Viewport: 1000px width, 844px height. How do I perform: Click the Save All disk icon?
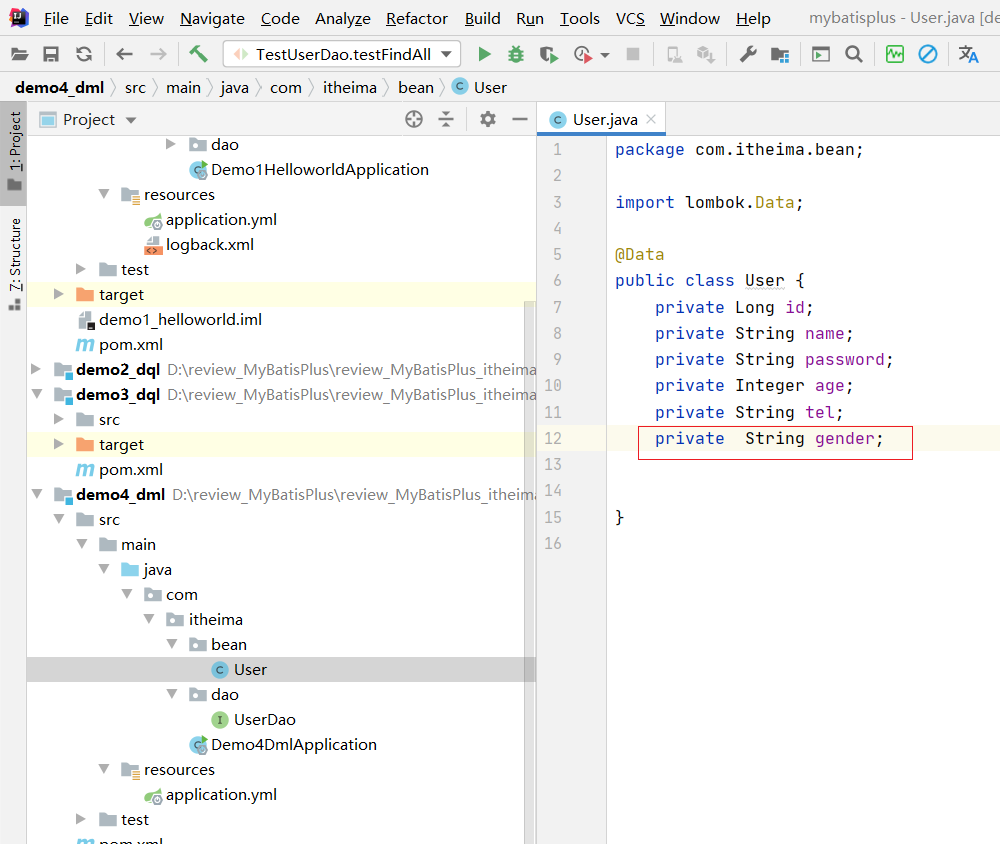(x=51, y=54)
